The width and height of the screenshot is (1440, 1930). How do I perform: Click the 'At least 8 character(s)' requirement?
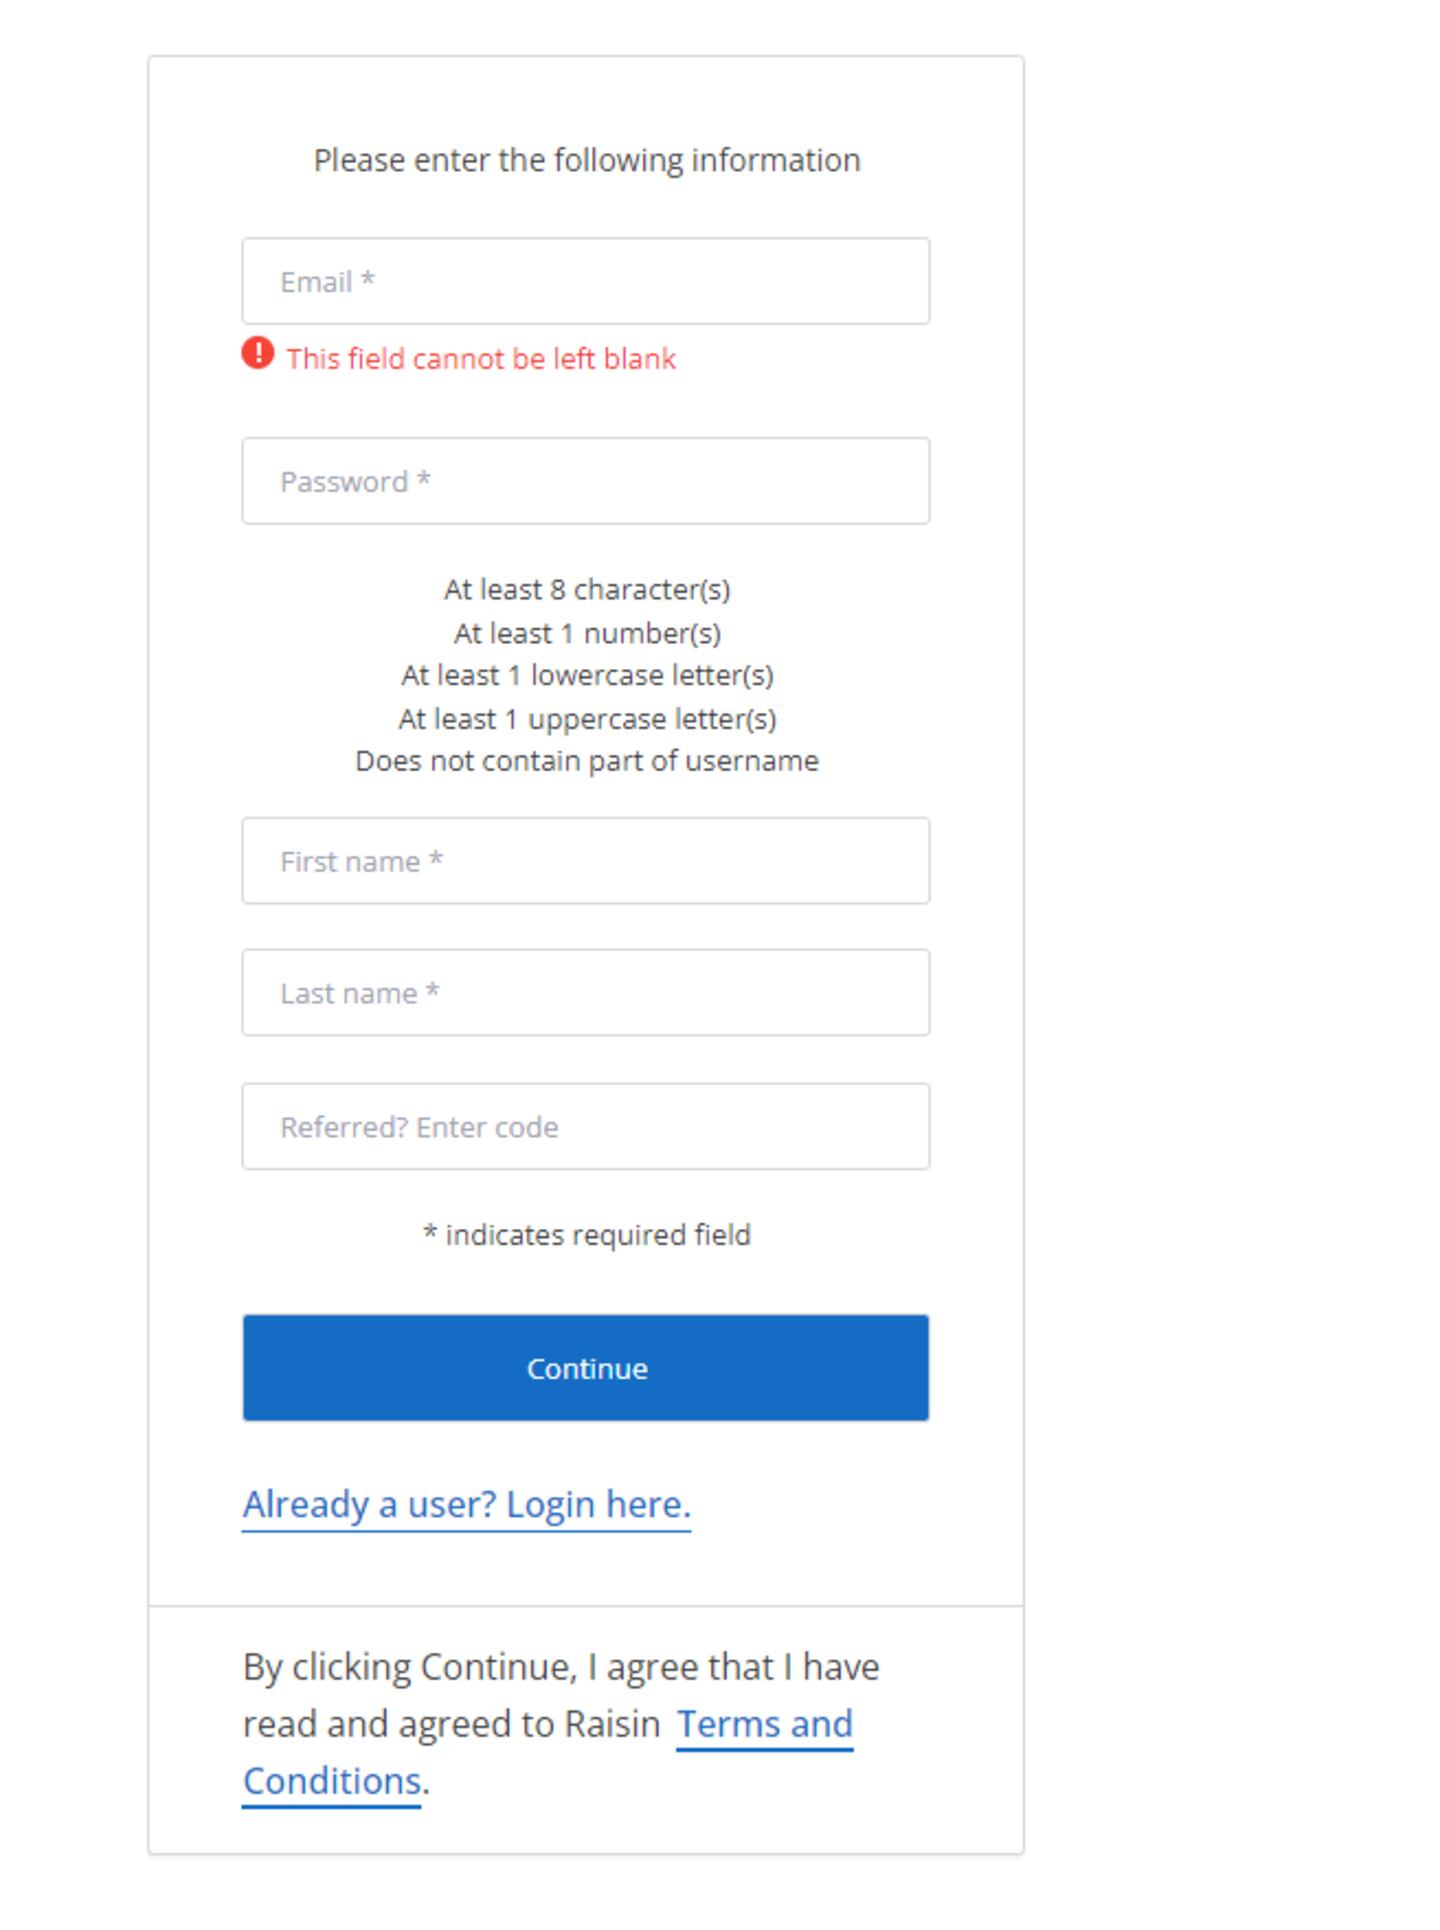point(587,590)
